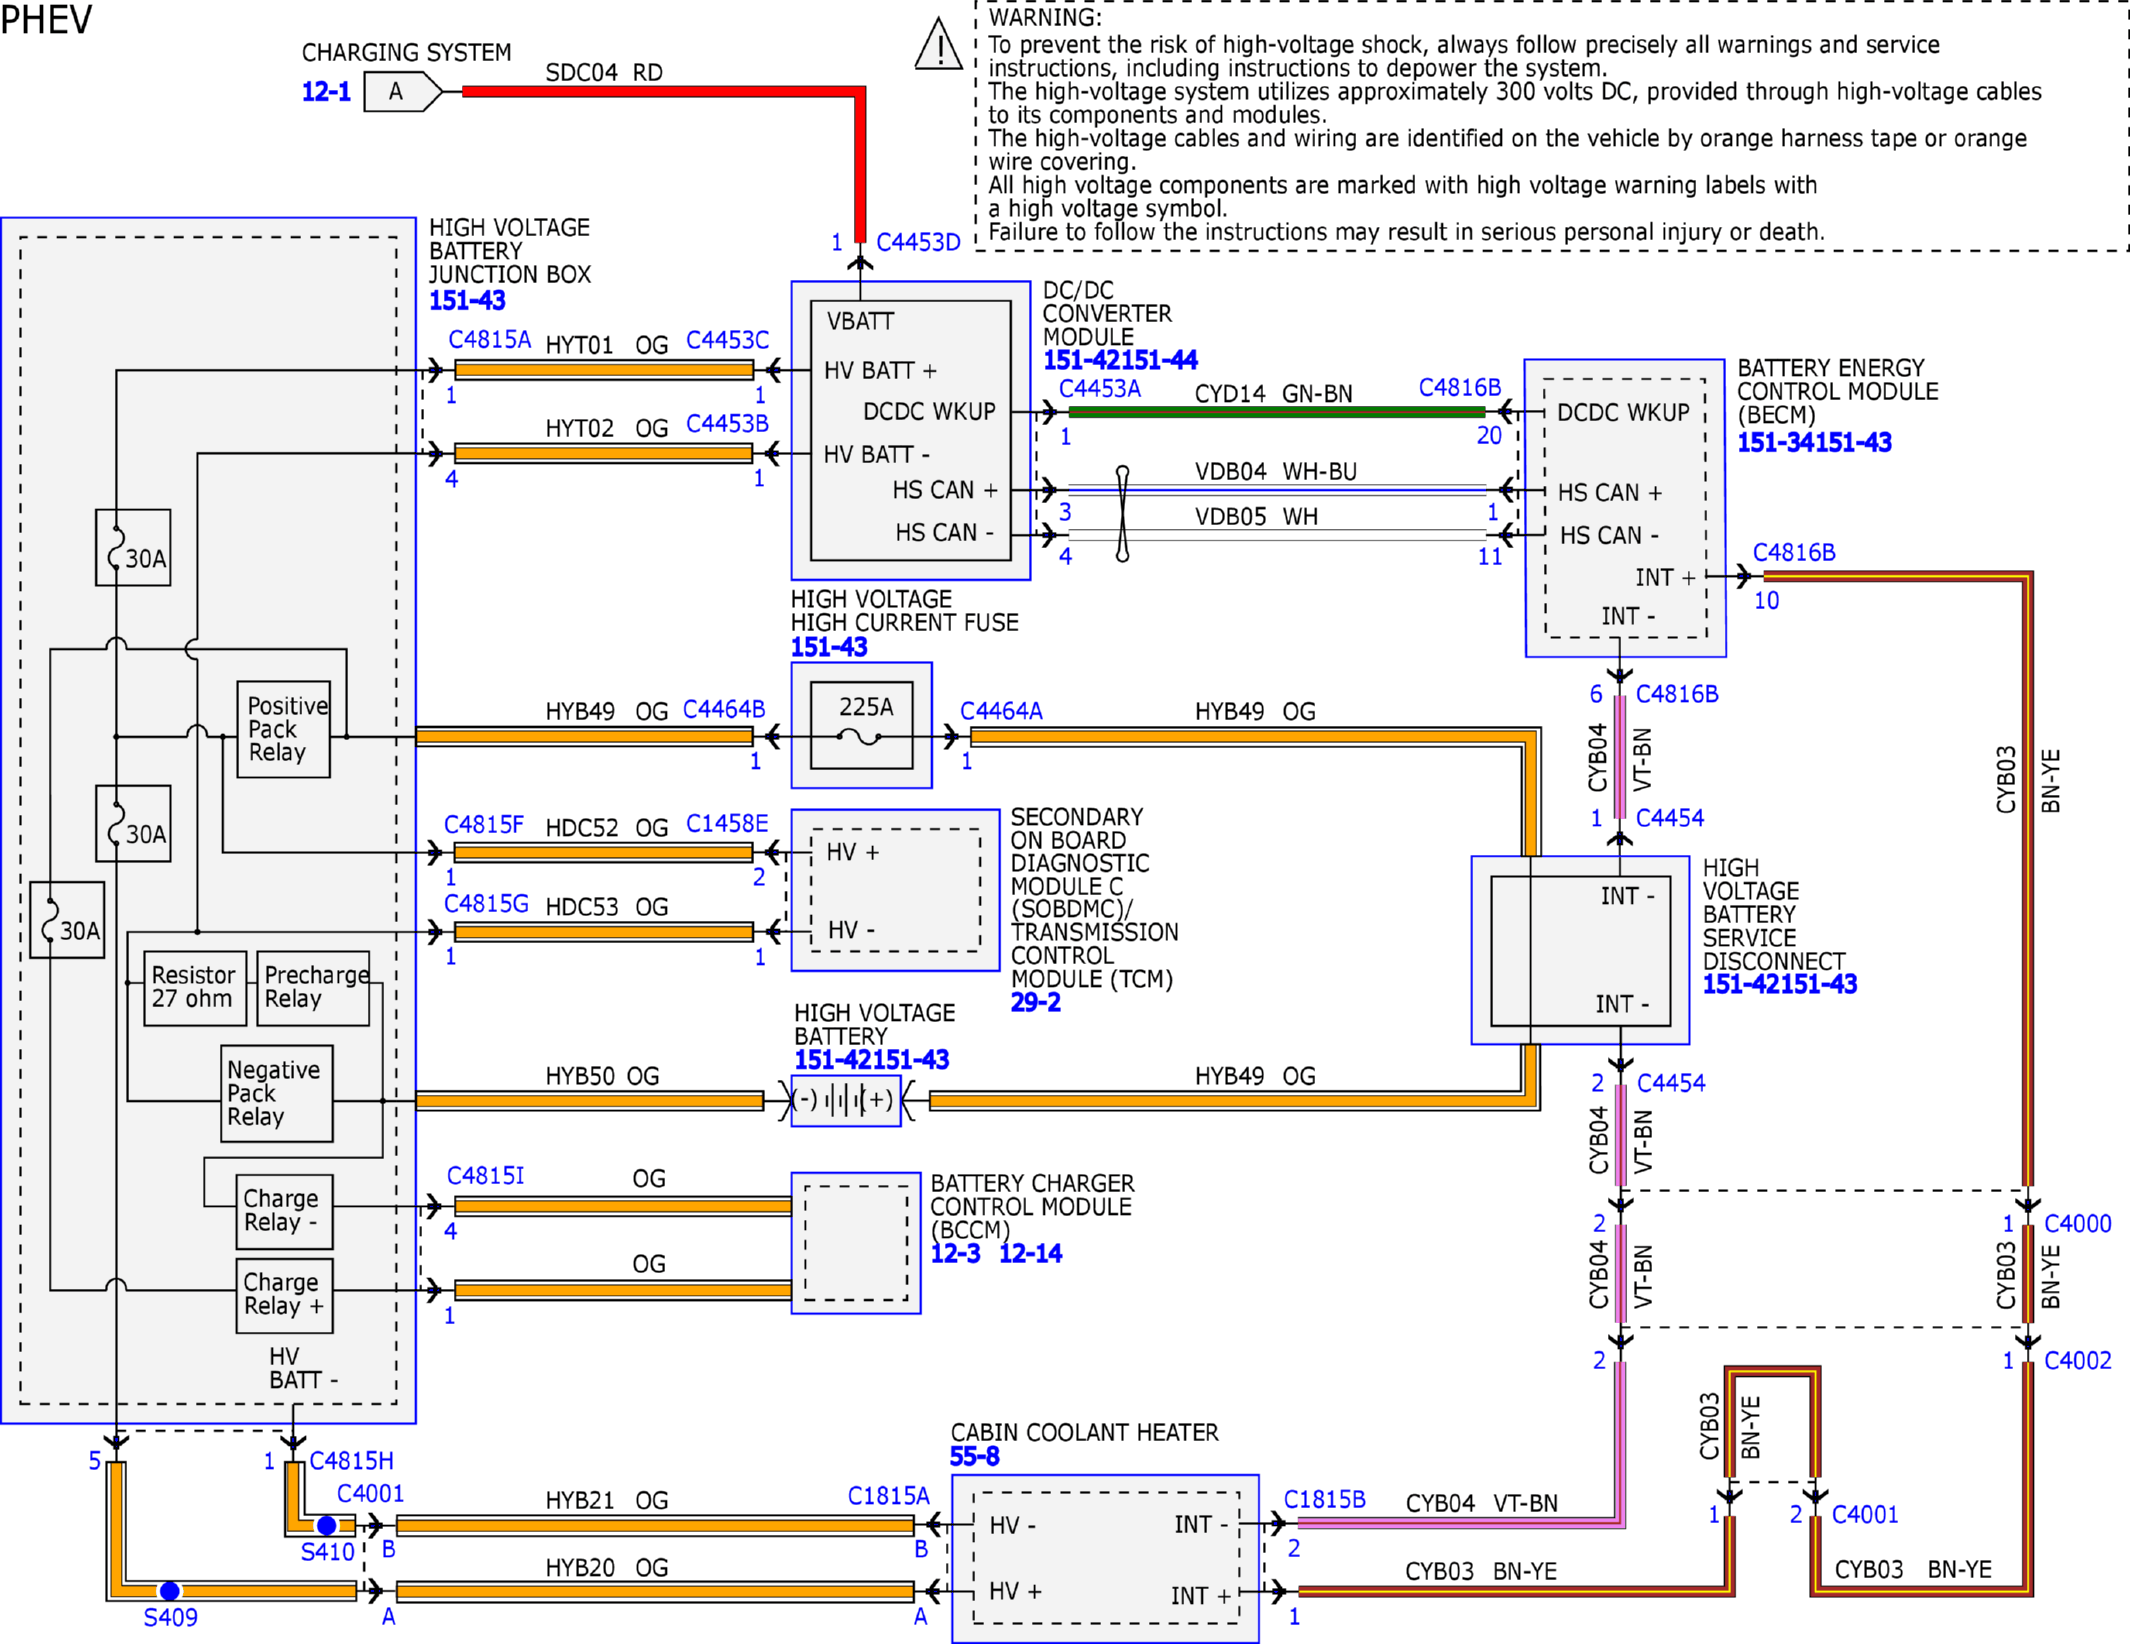Open 151-43 link under High Current Fuse
This screenshot has width=2130, height=1644.
point(829,647)
